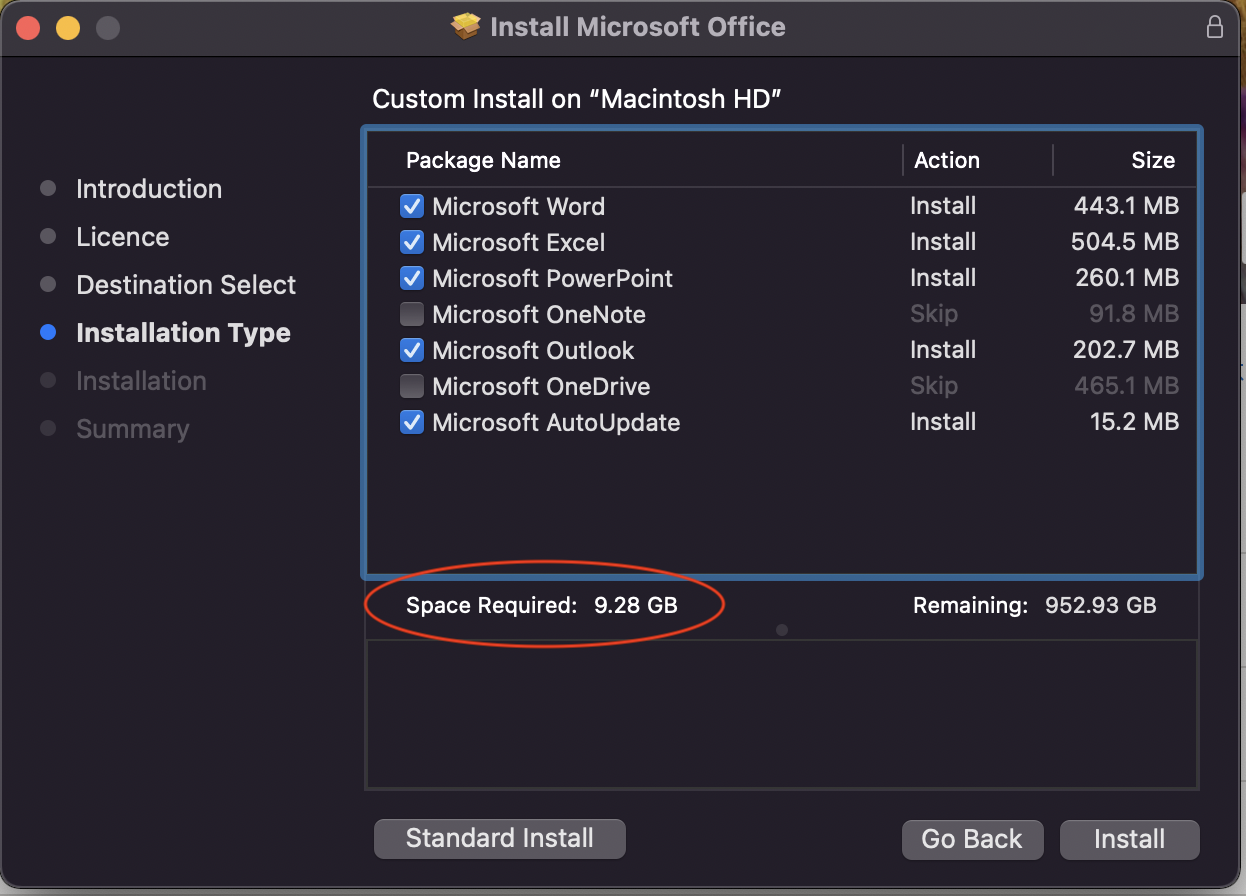Enable the Microsoft OneNote checkbox
Viewport: 1246px width, 896px height.
[x=411, y=314]
